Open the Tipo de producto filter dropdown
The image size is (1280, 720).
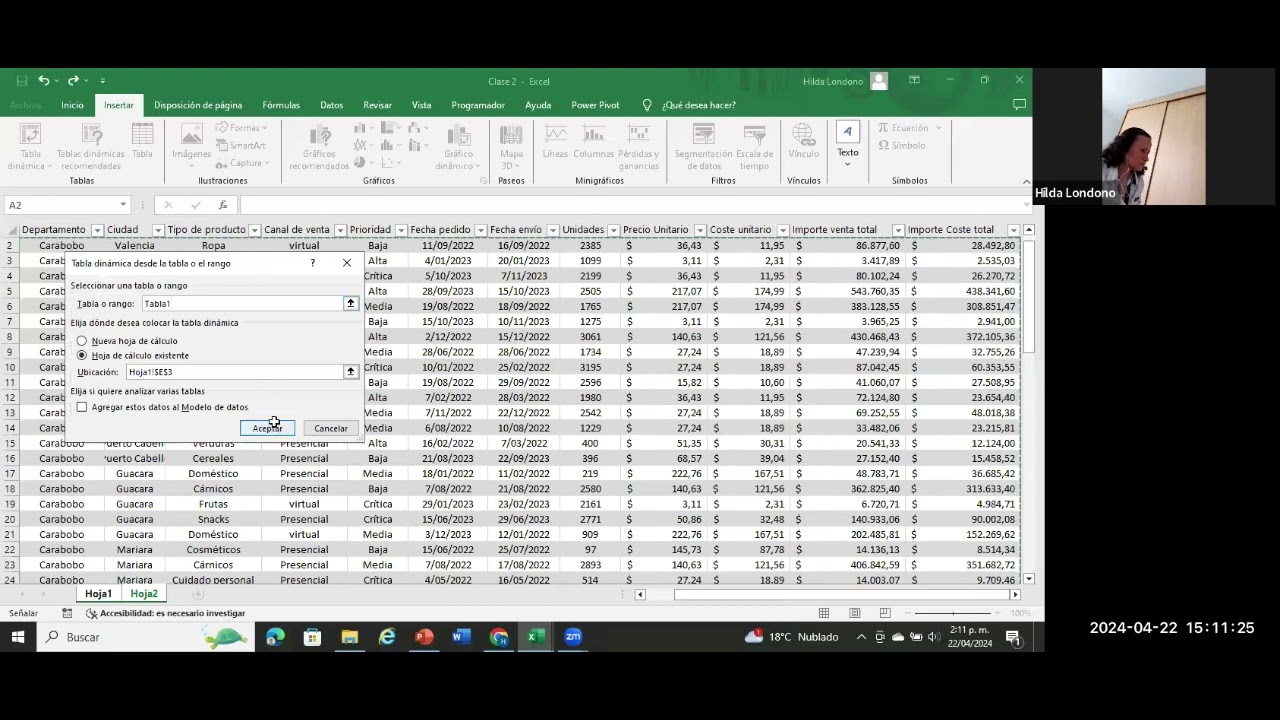coord(254,230)
